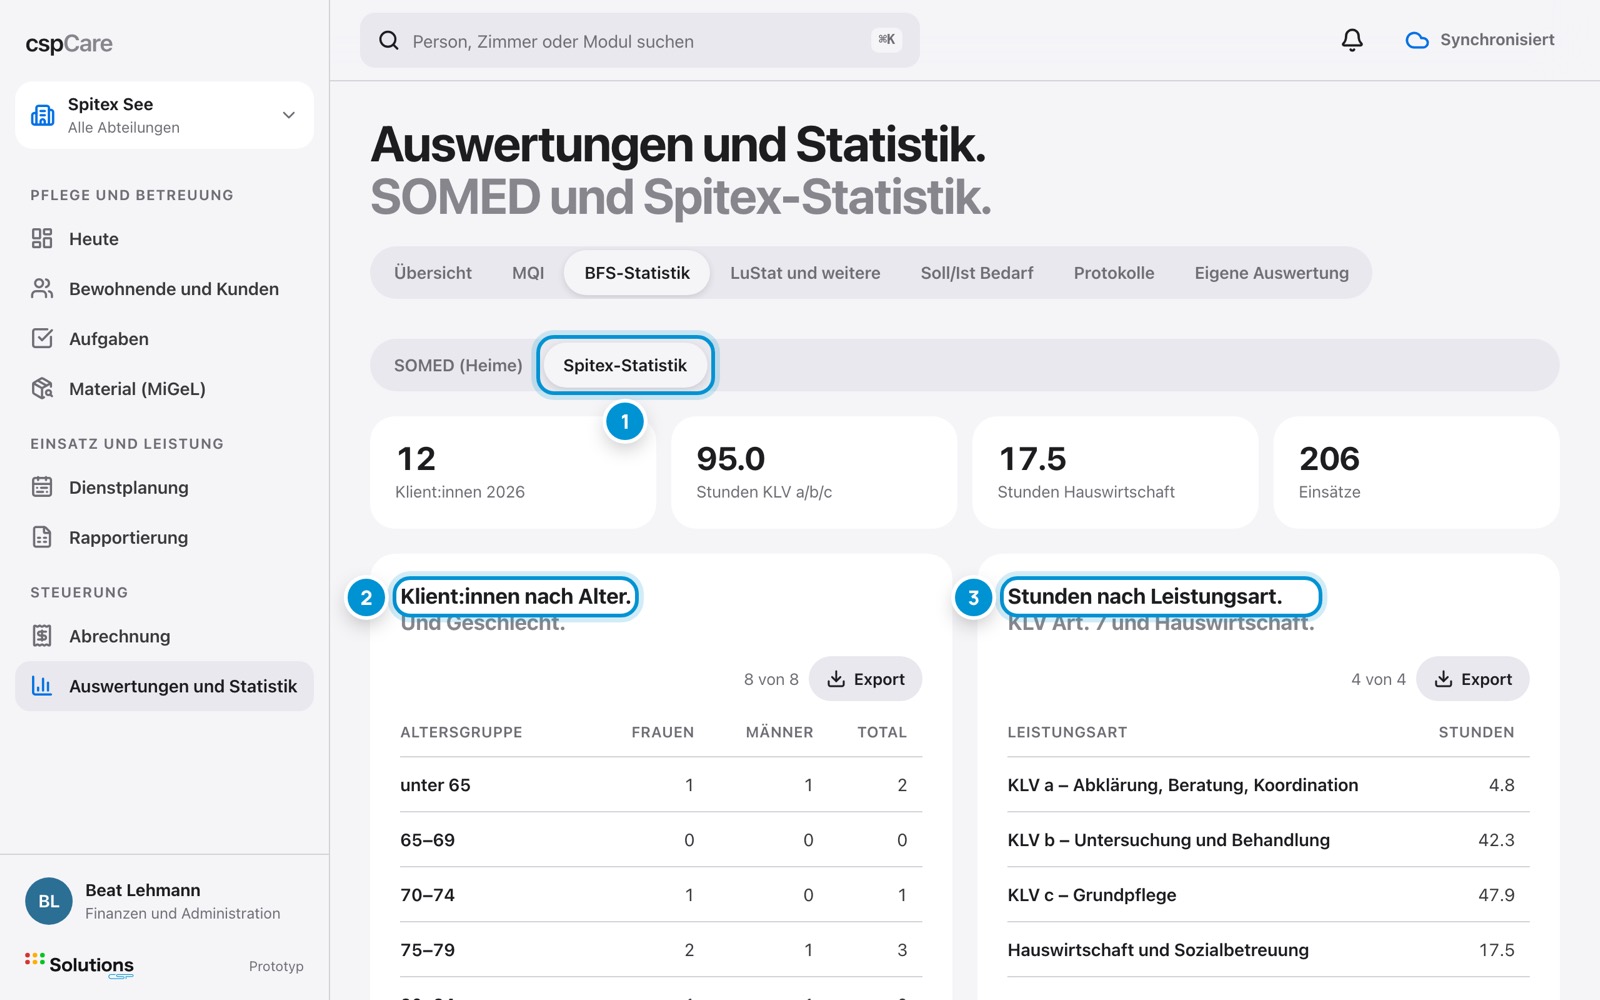Click the Aufgaben checkbox icon
The height and width of the screenshot is (1000, 1600).
pos(42,338)
